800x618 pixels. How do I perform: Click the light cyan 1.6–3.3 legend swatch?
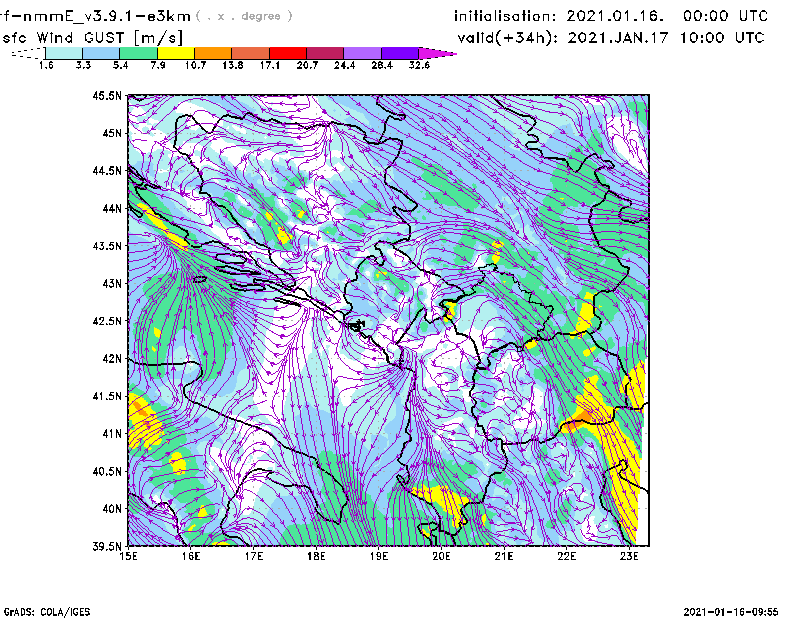[64, 53]
